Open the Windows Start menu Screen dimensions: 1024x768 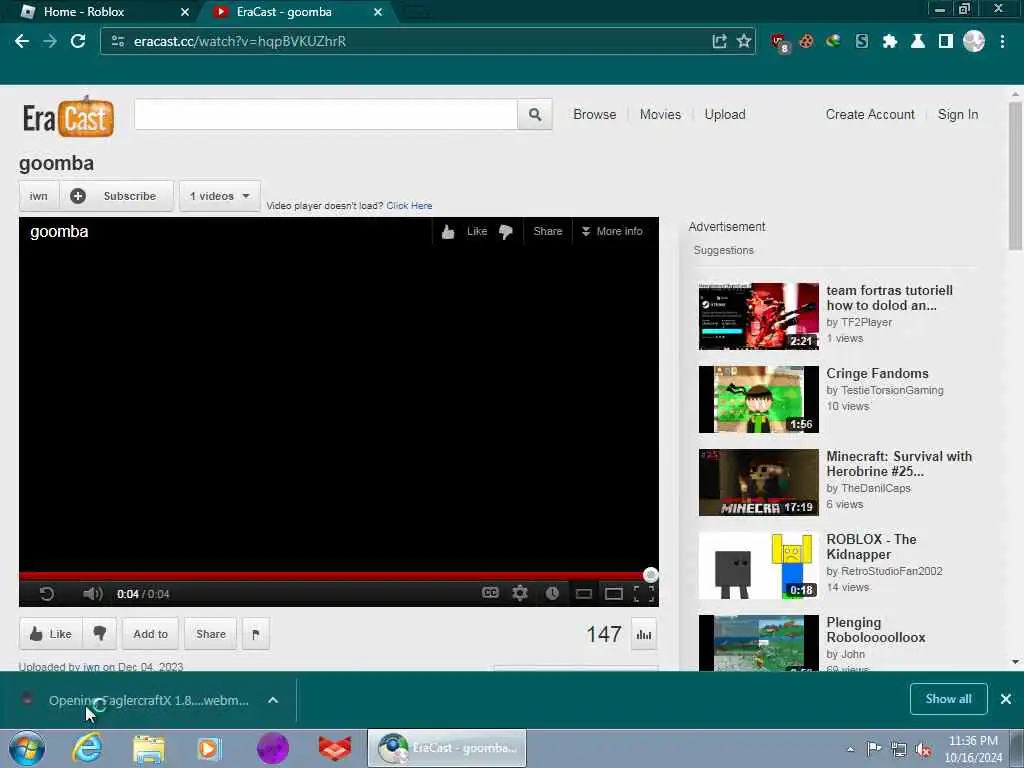(x=27, y=748)
